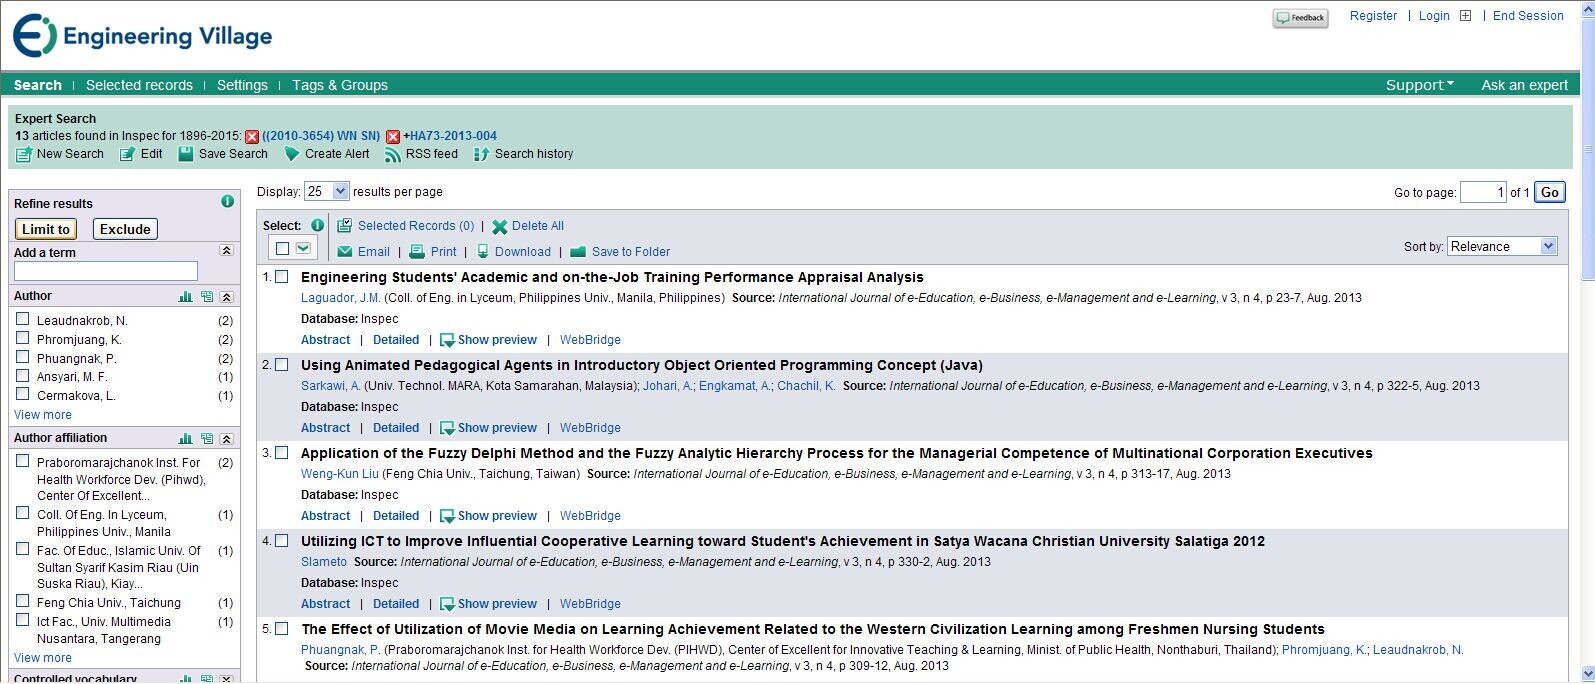Check the Cermakova, L. author checkbox
Image resolution: width=1595 pixels, height=684 pixels.
(22, 394)
